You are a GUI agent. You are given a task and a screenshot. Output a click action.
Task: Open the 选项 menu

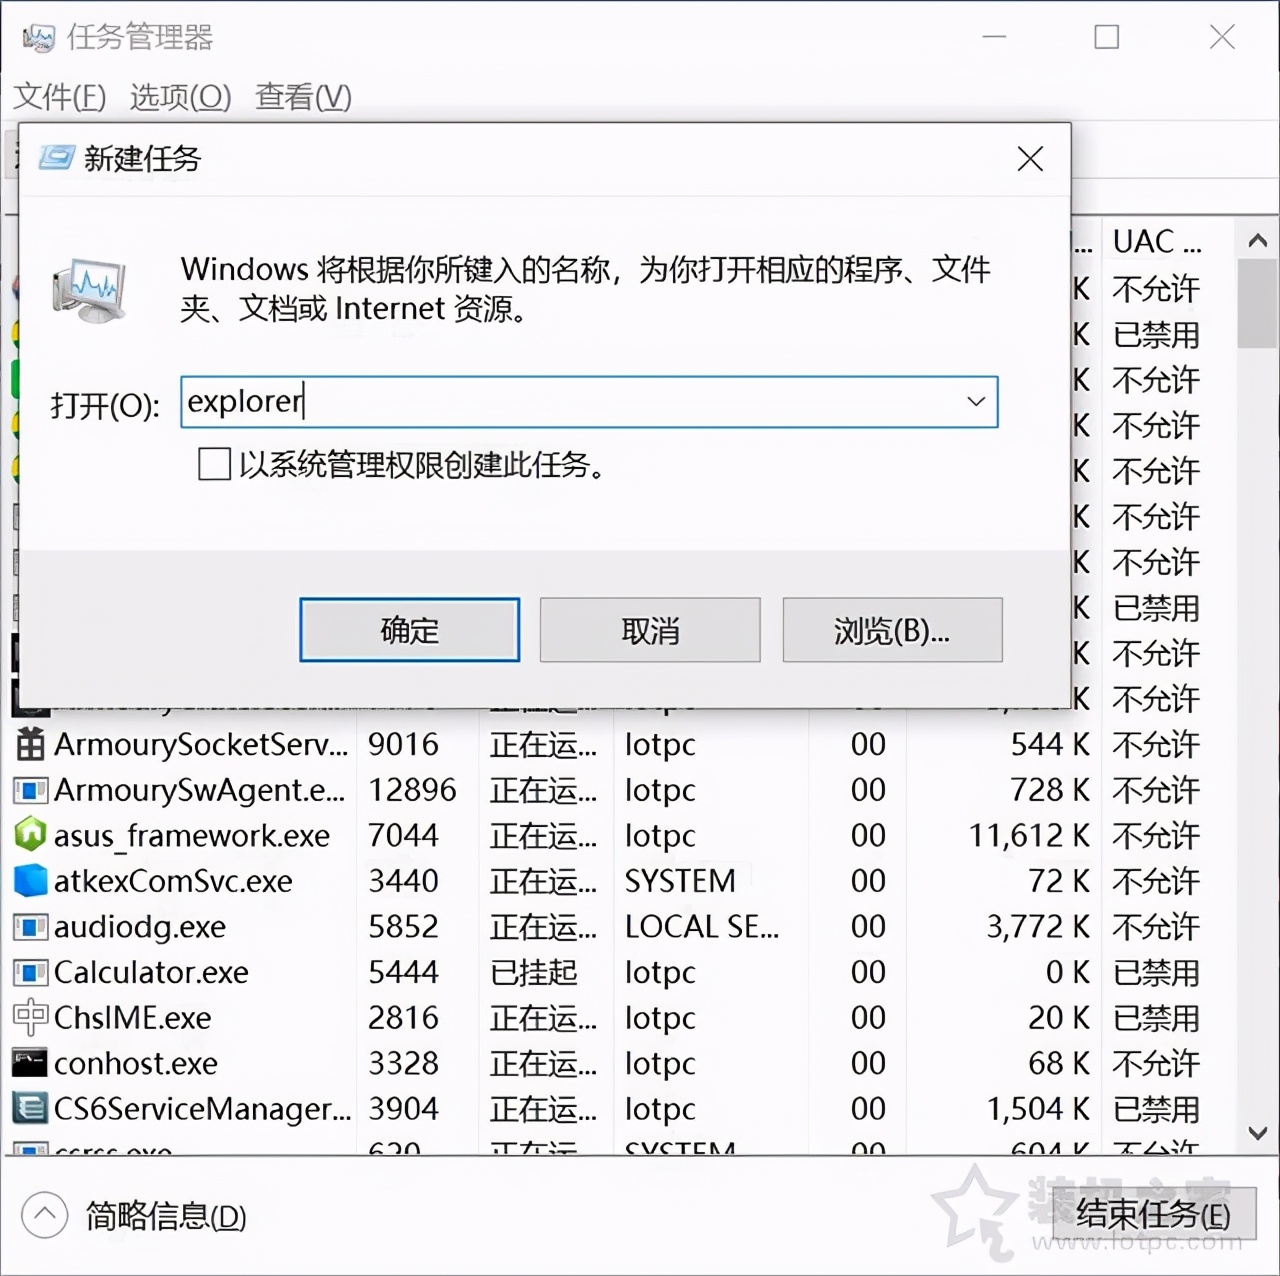179,97
